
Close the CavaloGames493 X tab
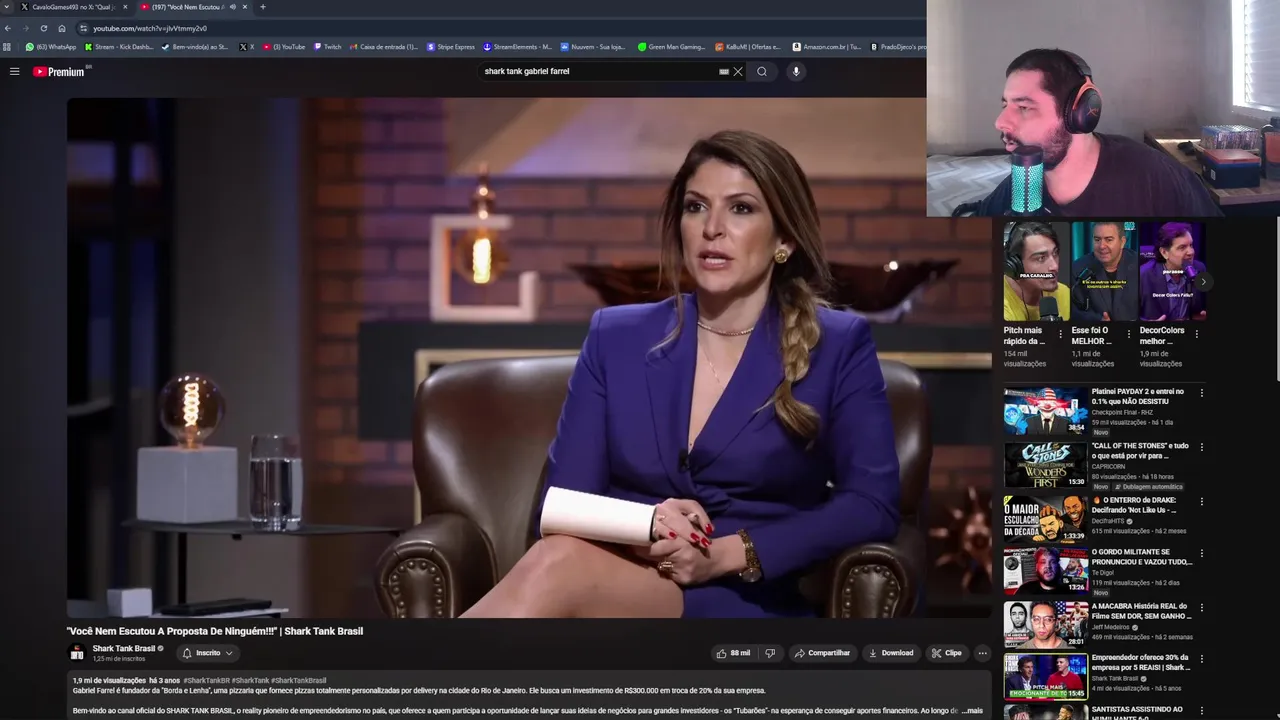tap(125, 7)
